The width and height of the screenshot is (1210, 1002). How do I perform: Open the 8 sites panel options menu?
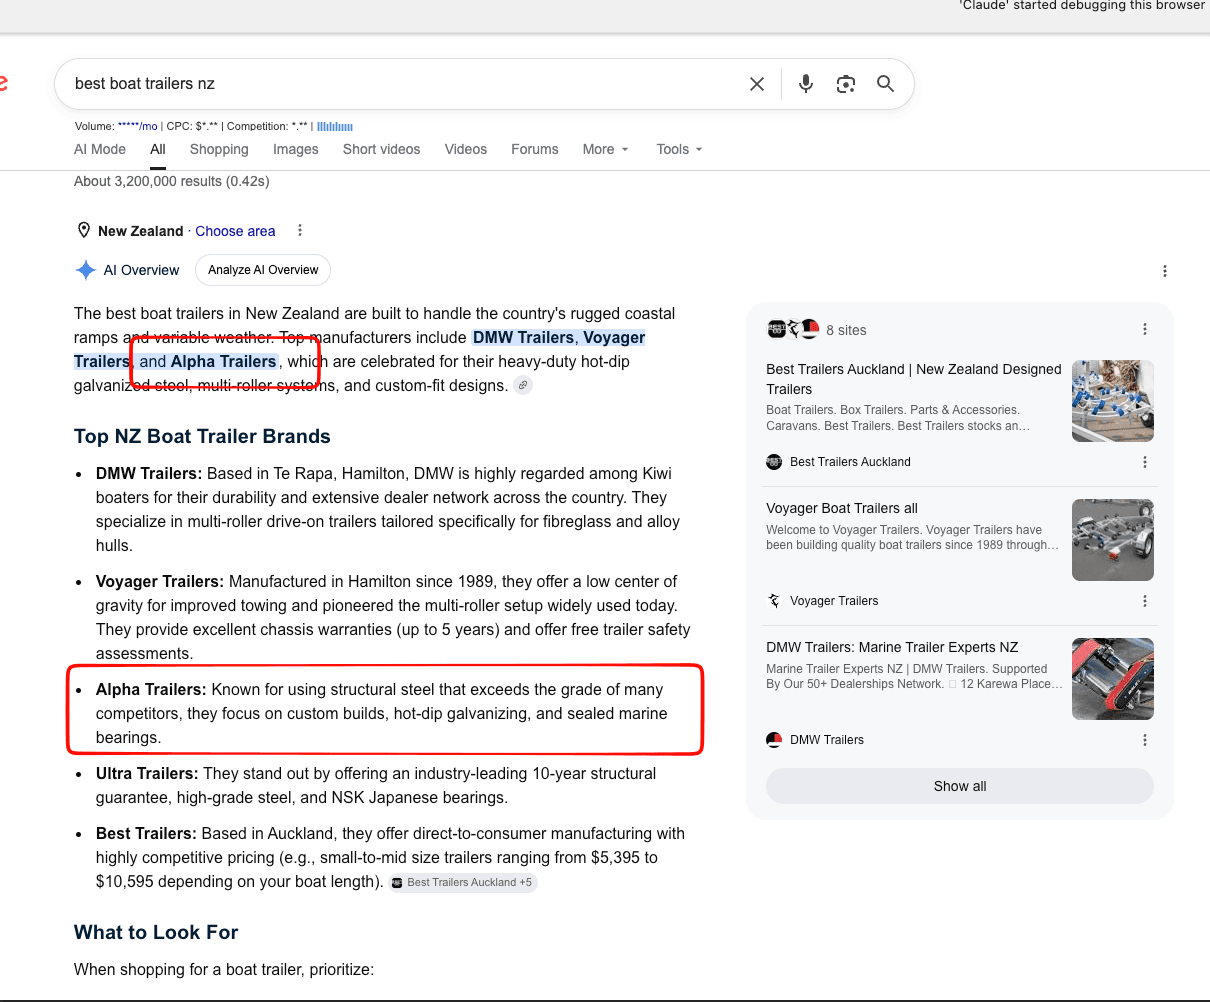pos(1145,329)
